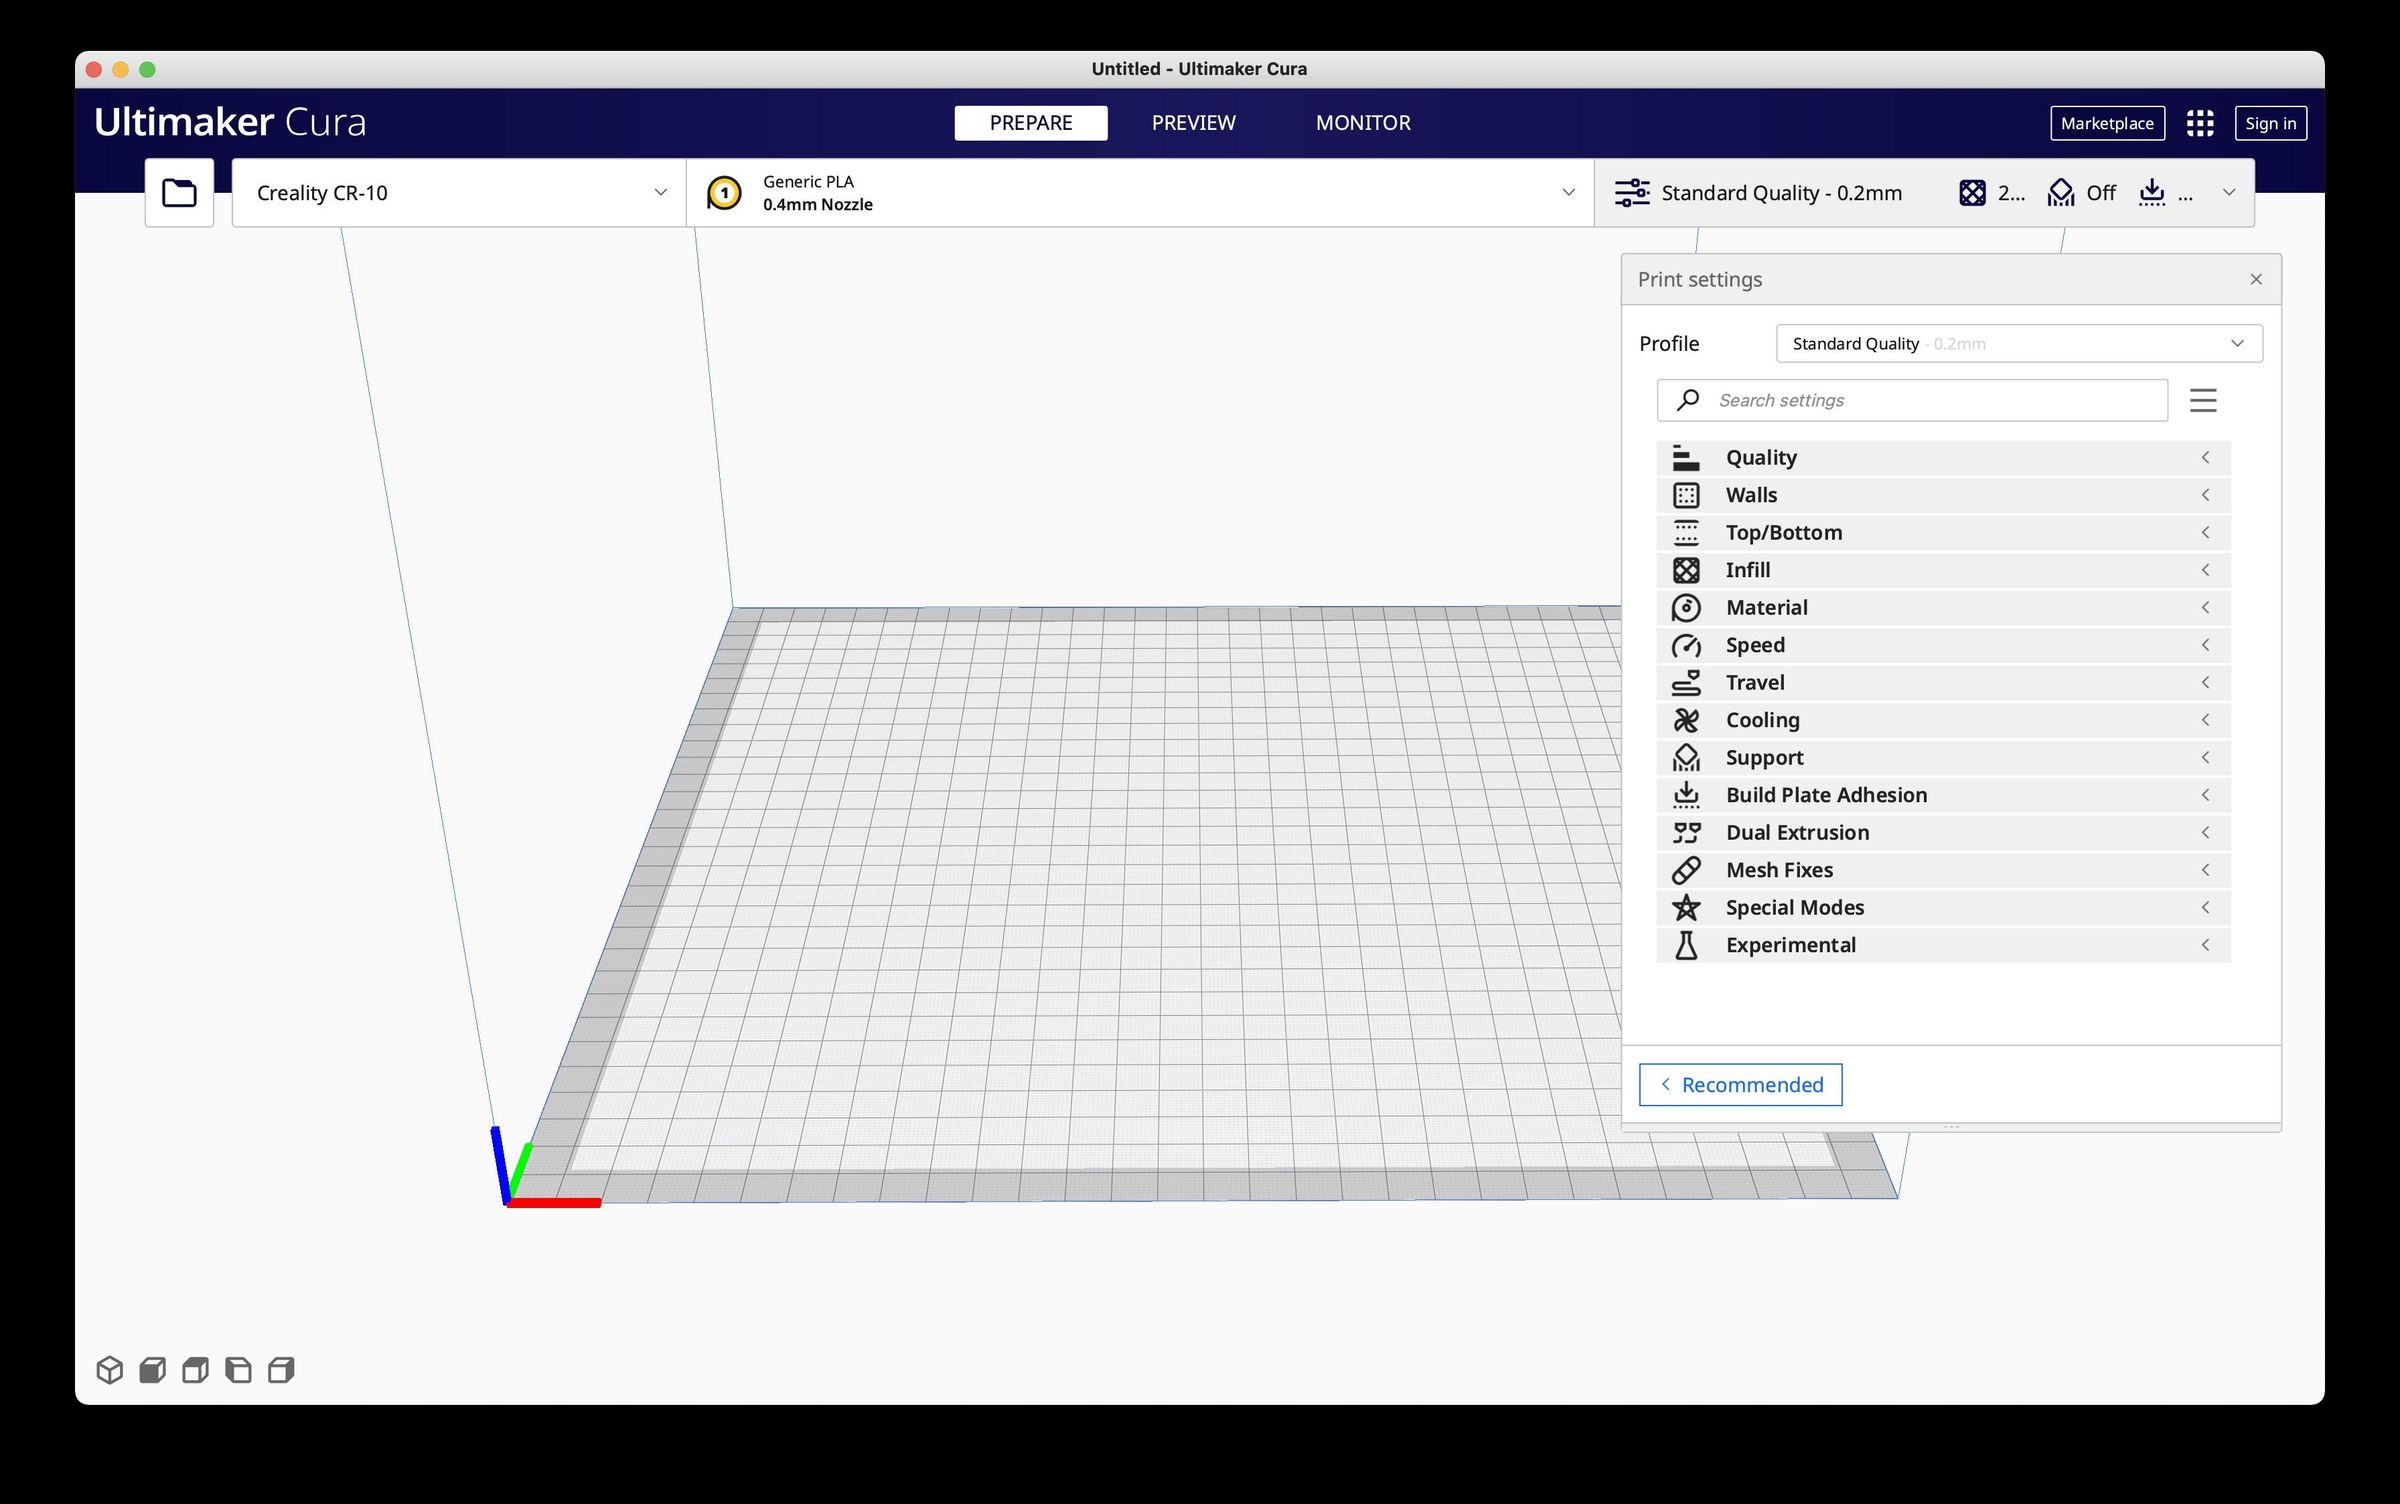2400x1504 pixels.
Task: Click the print settings sliders icon
Action: [x=1632, y=192]
